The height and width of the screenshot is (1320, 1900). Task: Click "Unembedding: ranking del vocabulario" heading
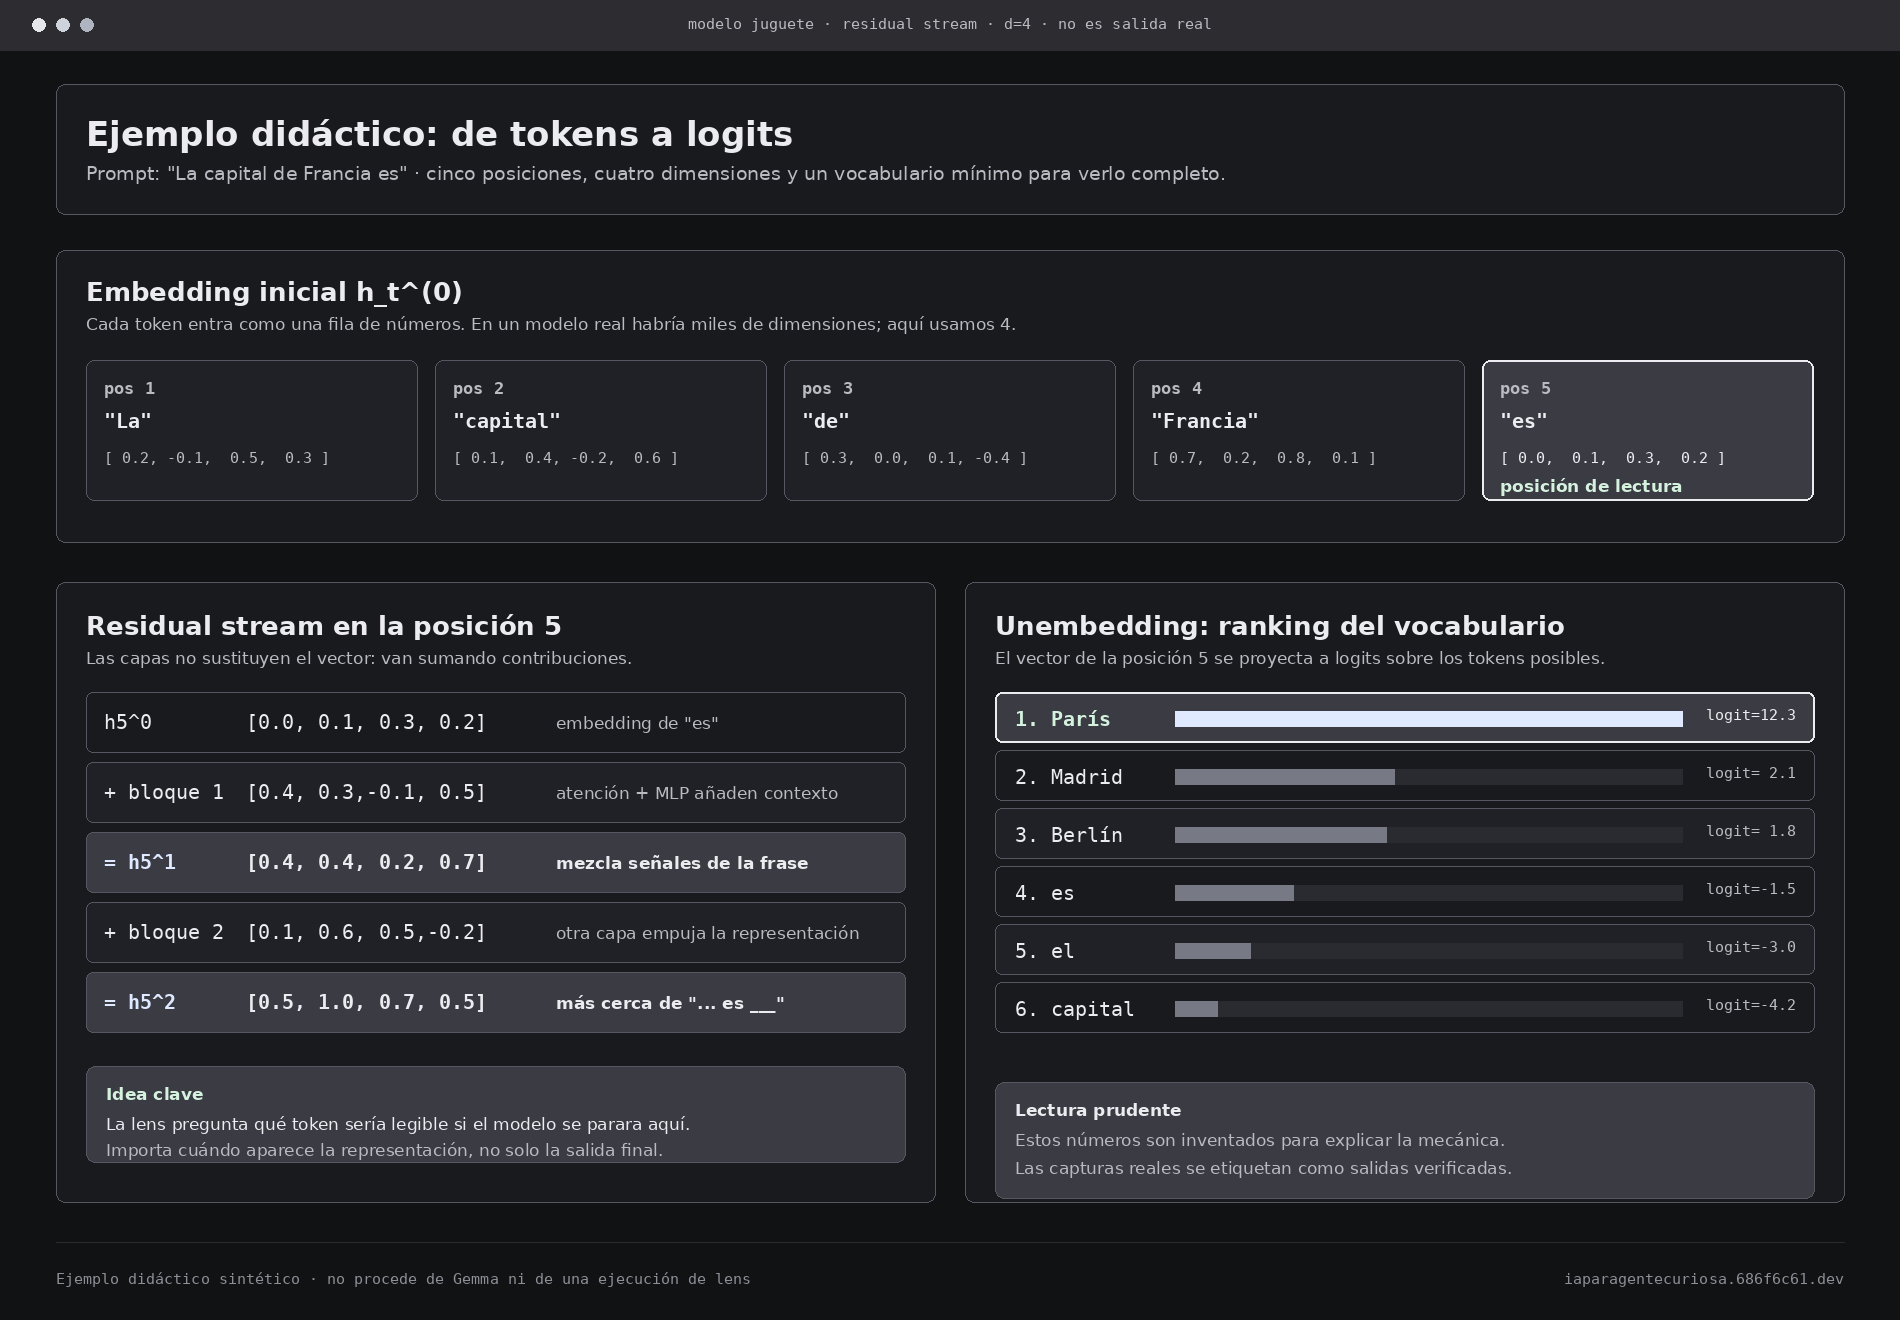click(1280, 626)
